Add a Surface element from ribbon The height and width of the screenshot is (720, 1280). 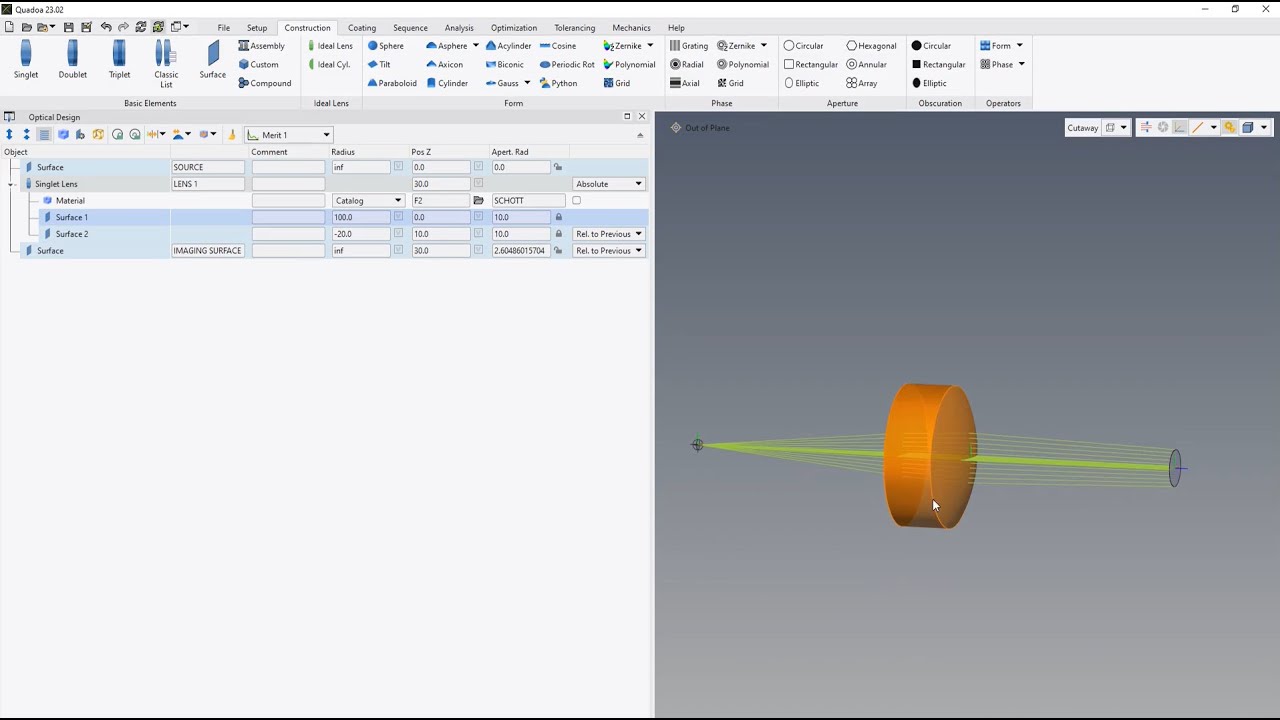coord(212,60)
